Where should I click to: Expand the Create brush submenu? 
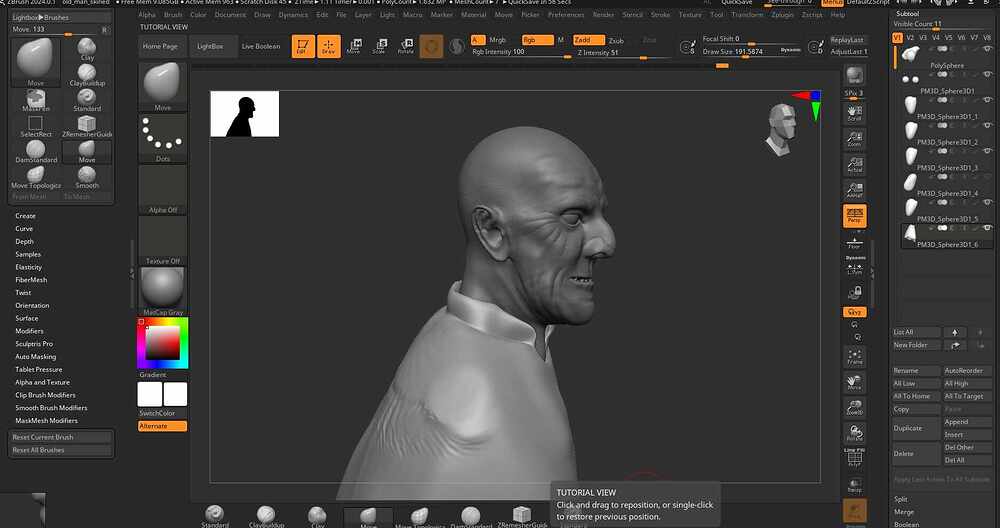point(26,216)
